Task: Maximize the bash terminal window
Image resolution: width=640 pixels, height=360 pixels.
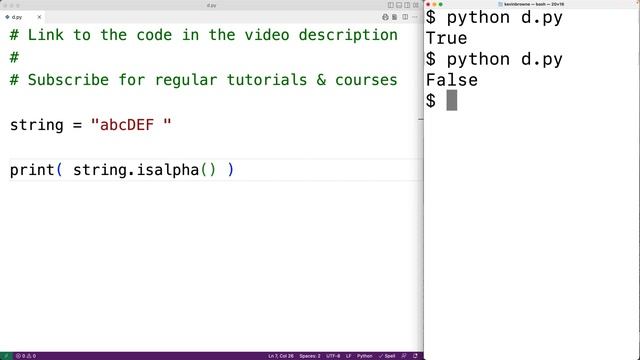Action: pyautogui.click(x=441, y=4)
